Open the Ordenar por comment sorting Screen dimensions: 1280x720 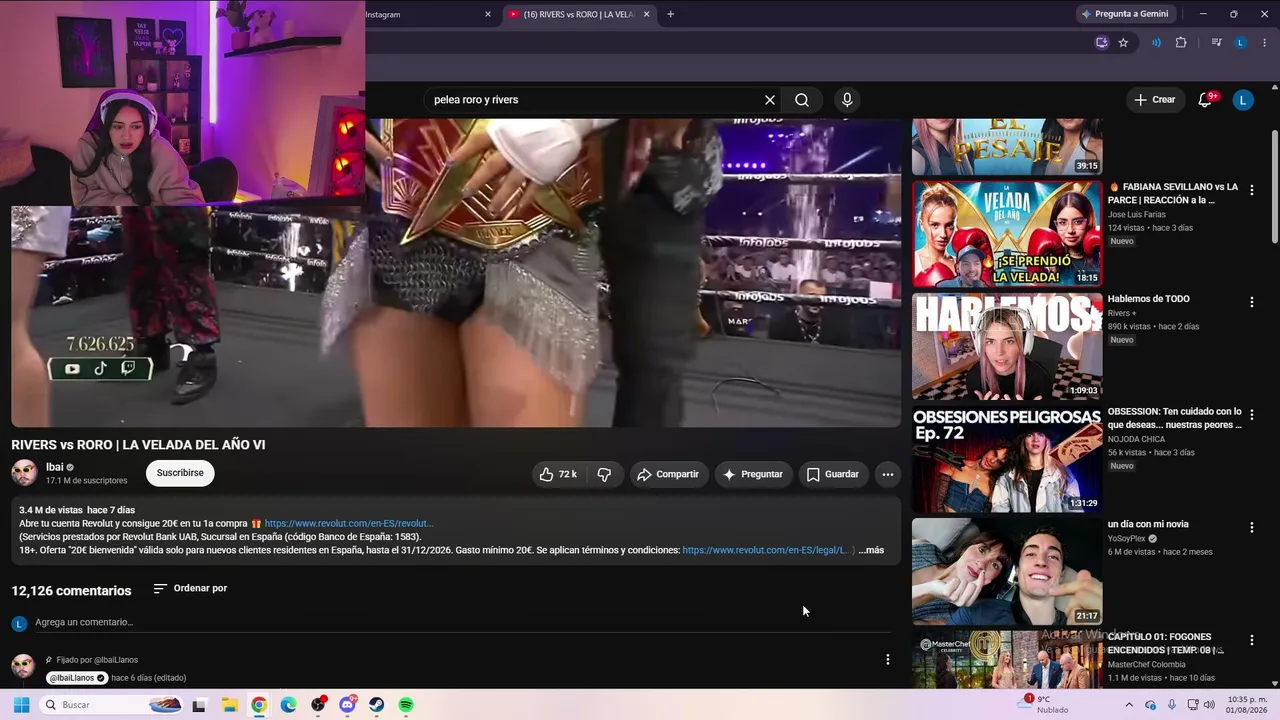190,588
